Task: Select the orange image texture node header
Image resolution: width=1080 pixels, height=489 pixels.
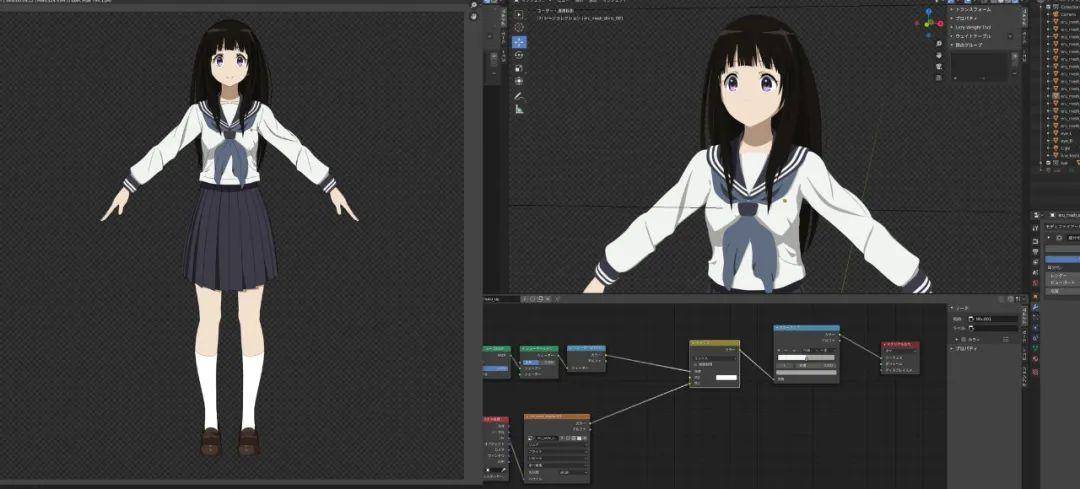Action: tap(557, 417)
